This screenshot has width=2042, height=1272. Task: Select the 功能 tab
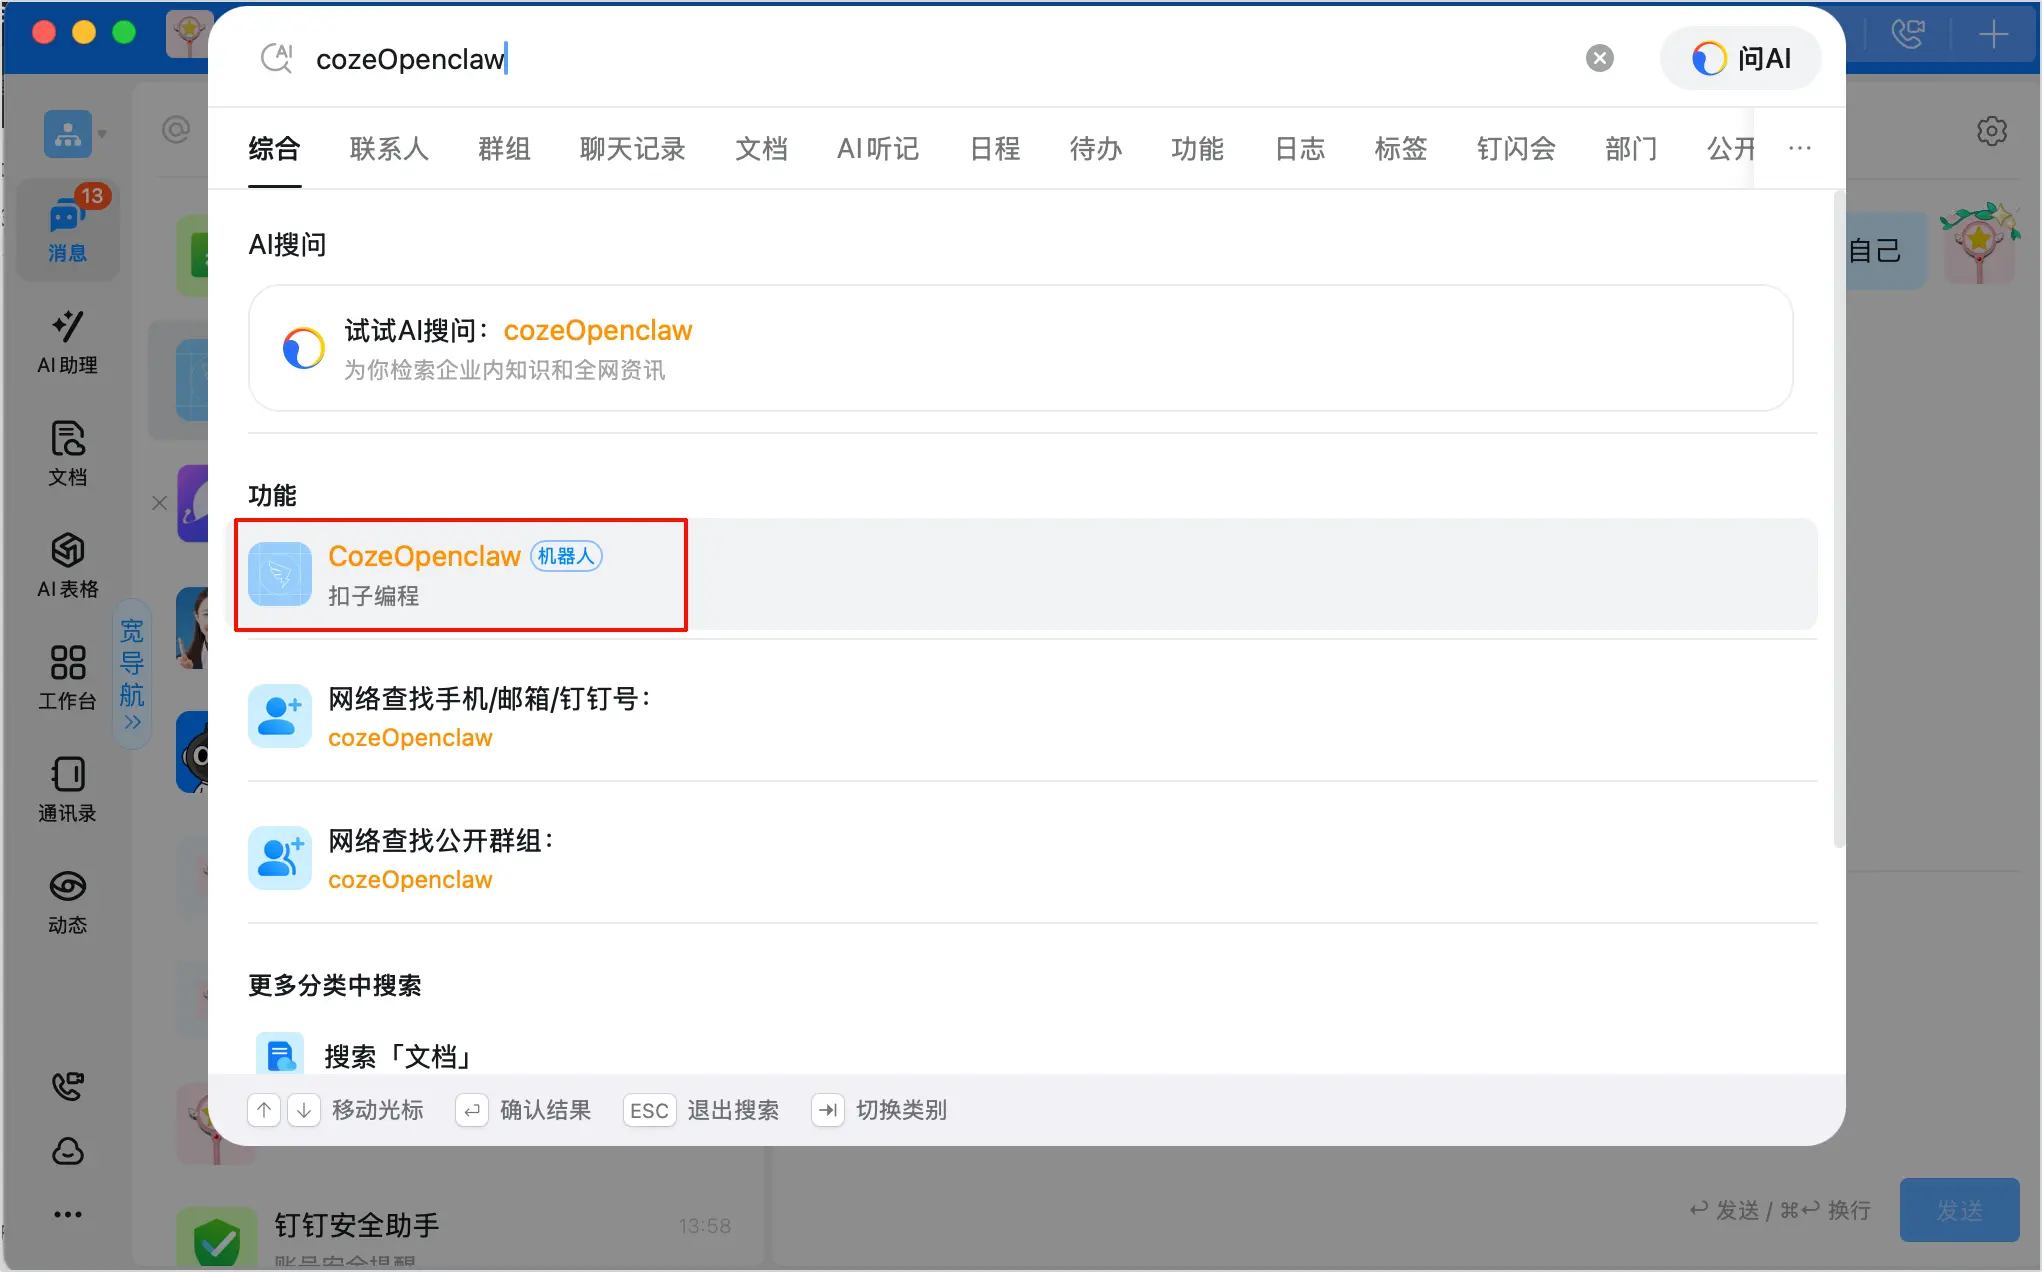(x=1197, y=149)
